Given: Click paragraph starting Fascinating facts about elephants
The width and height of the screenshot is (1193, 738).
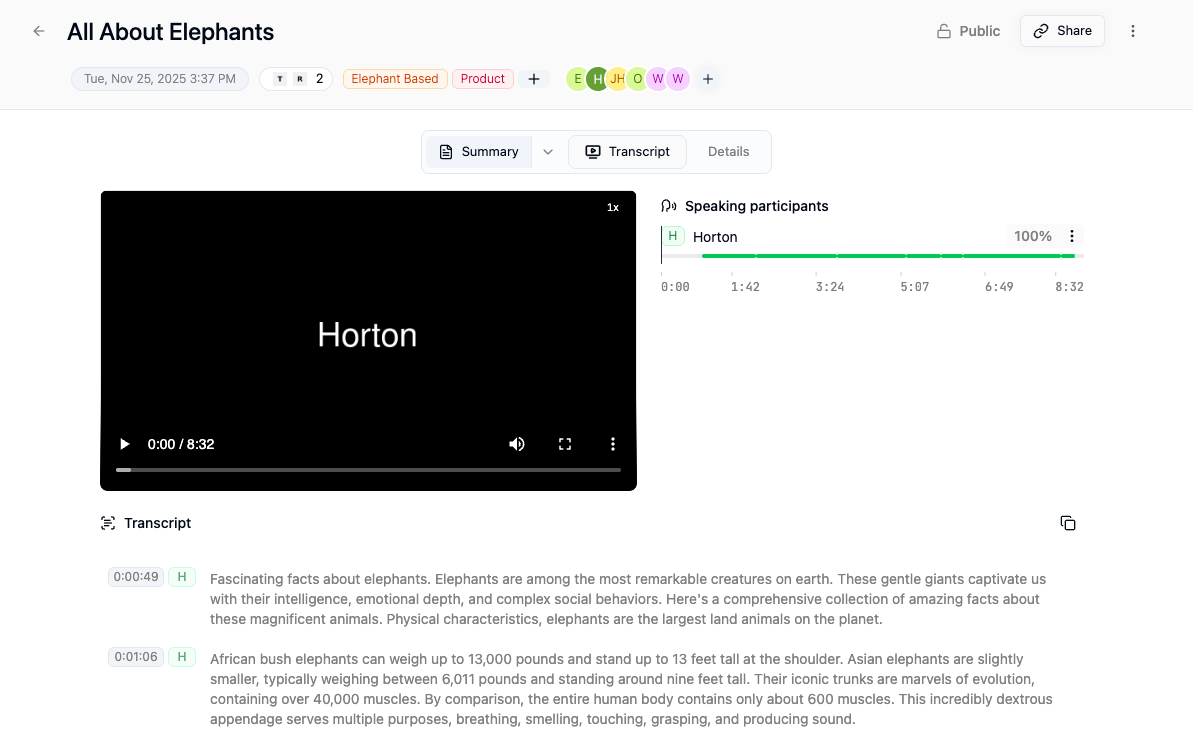Looking at the screenshot, I should click(628, 600).
